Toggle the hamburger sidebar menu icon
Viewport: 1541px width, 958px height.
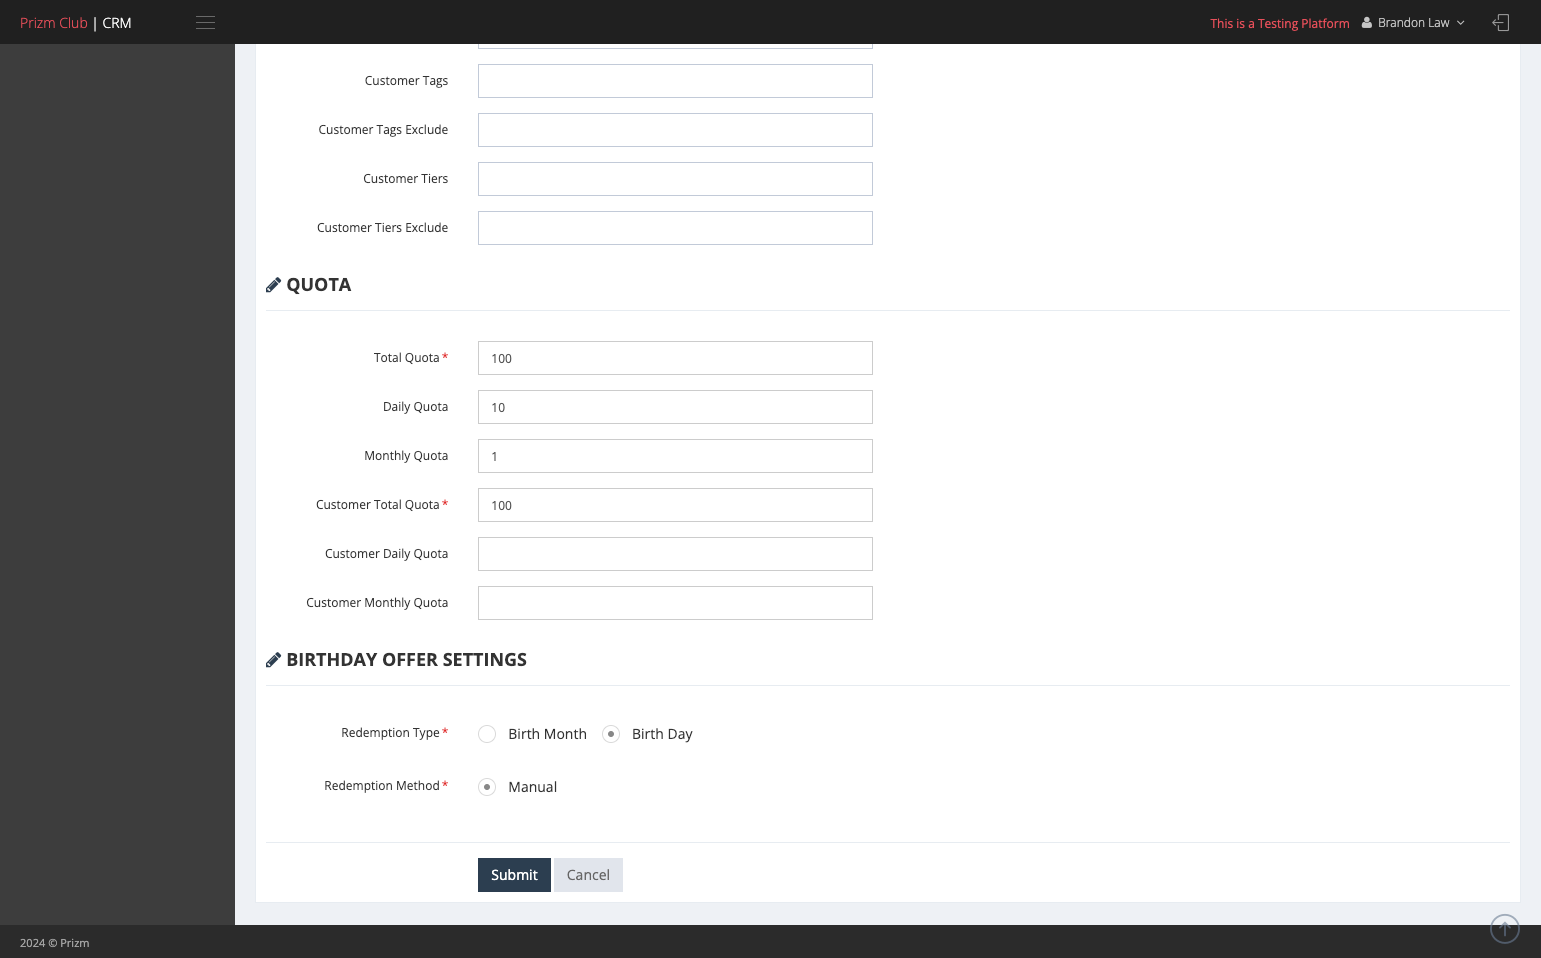click(205, 23)
